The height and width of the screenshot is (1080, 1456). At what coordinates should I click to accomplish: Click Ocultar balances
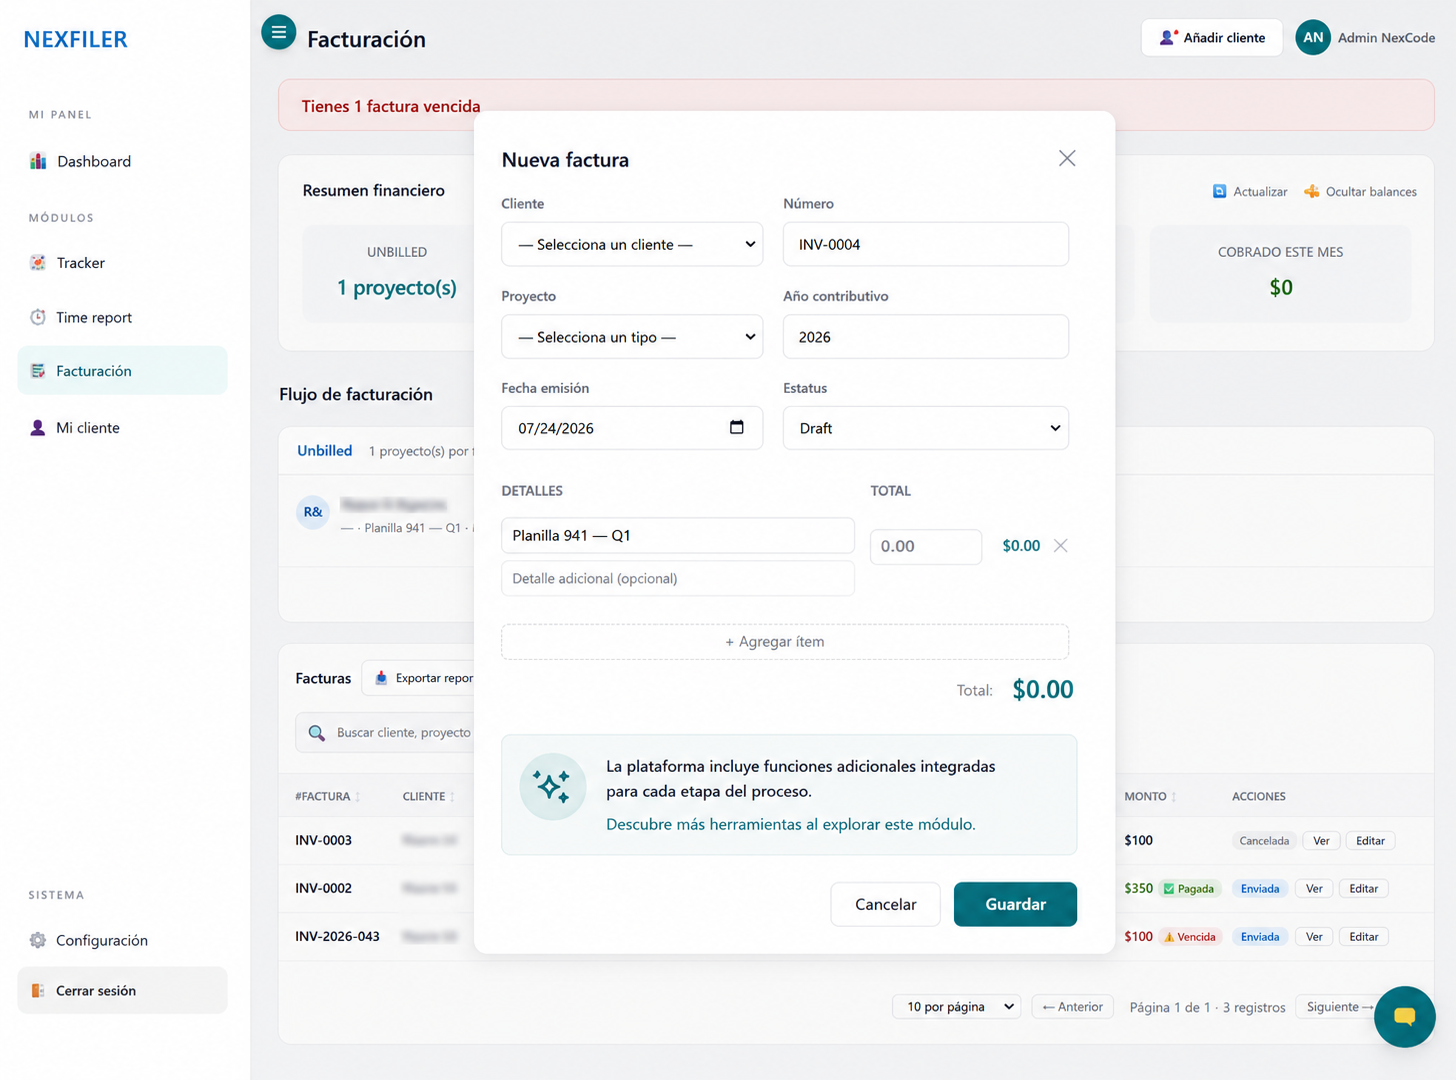pos(1361,191)
